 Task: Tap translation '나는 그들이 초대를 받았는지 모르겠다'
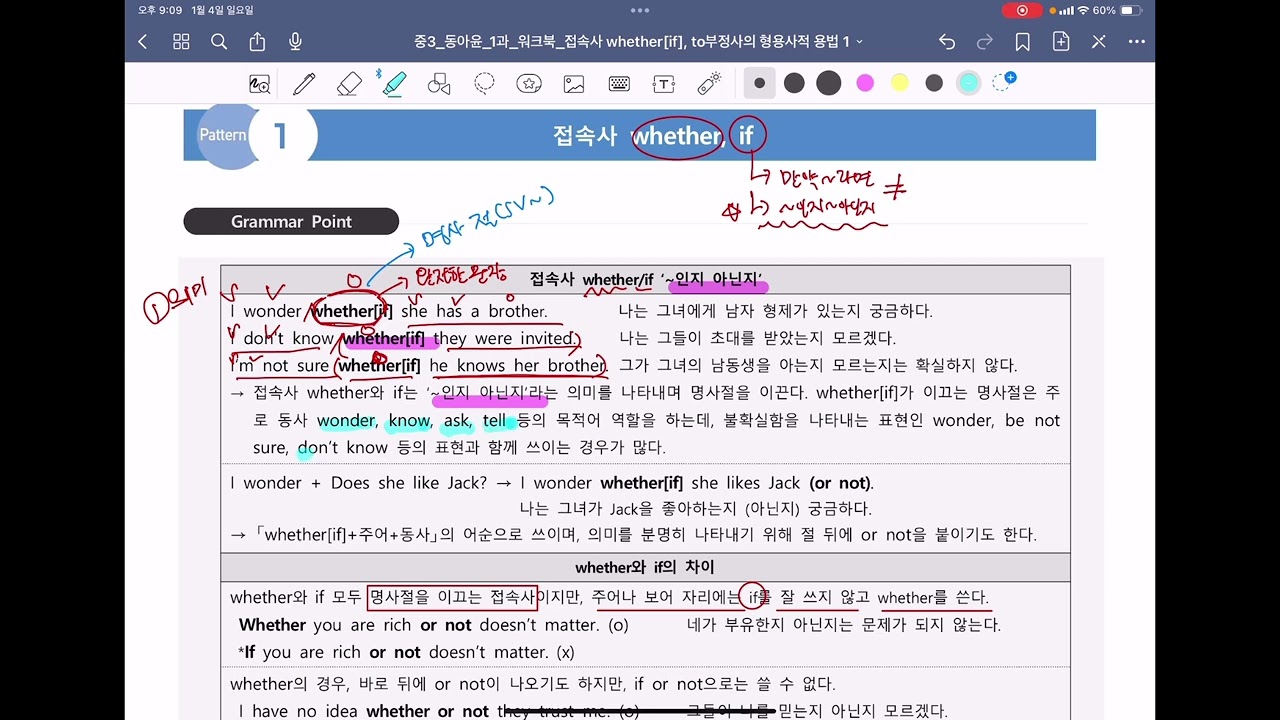coord(757,338)
